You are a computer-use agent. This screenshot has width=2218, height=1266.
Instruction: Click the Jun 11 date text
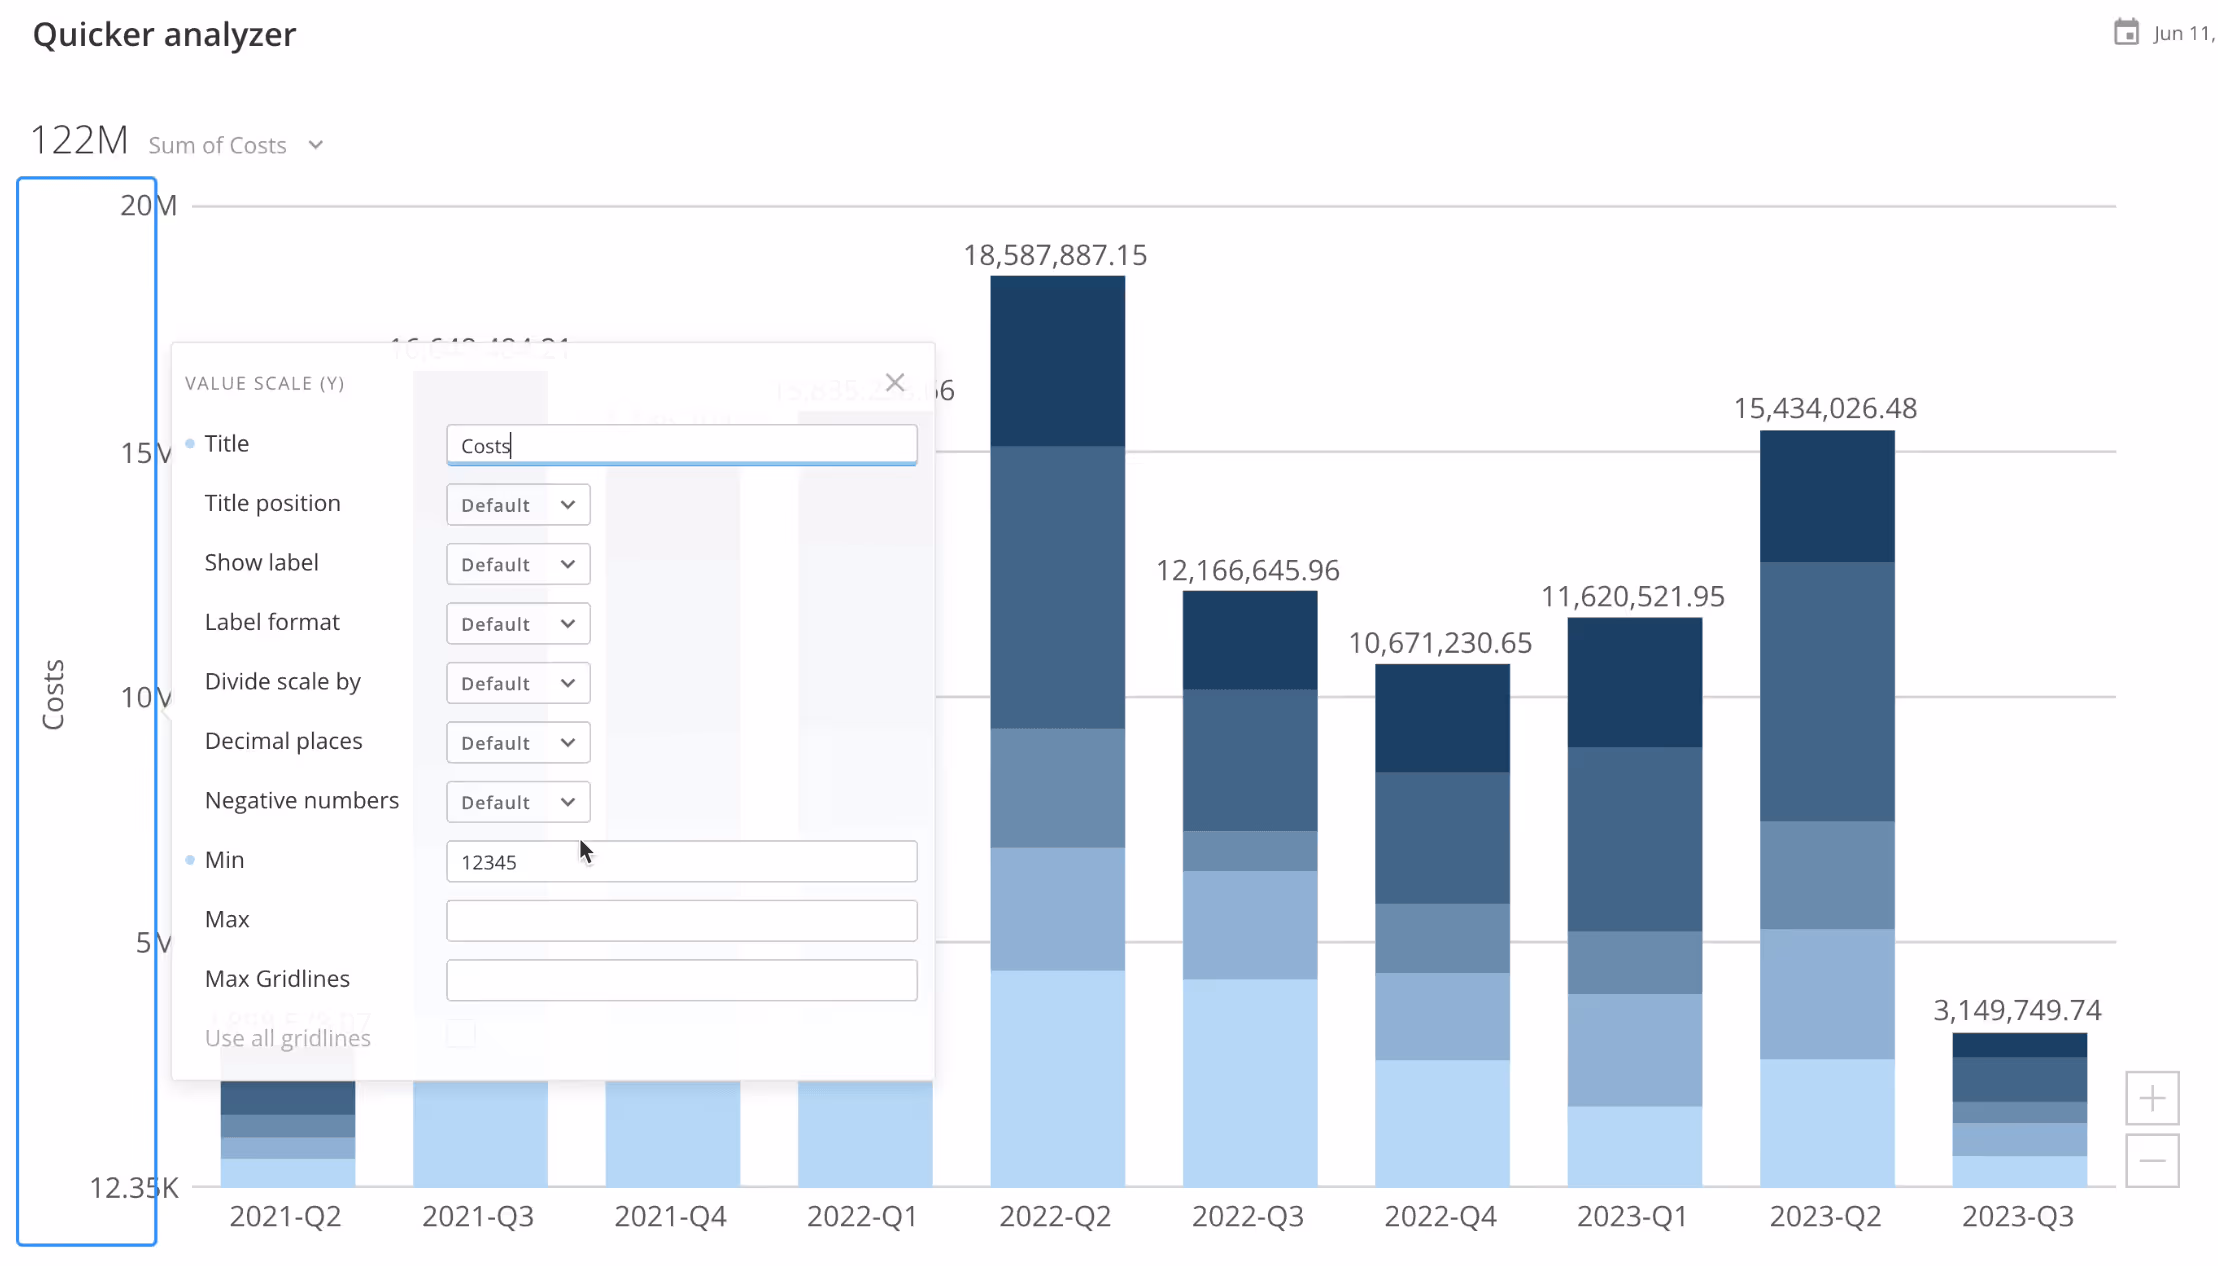click(2182, 33)
